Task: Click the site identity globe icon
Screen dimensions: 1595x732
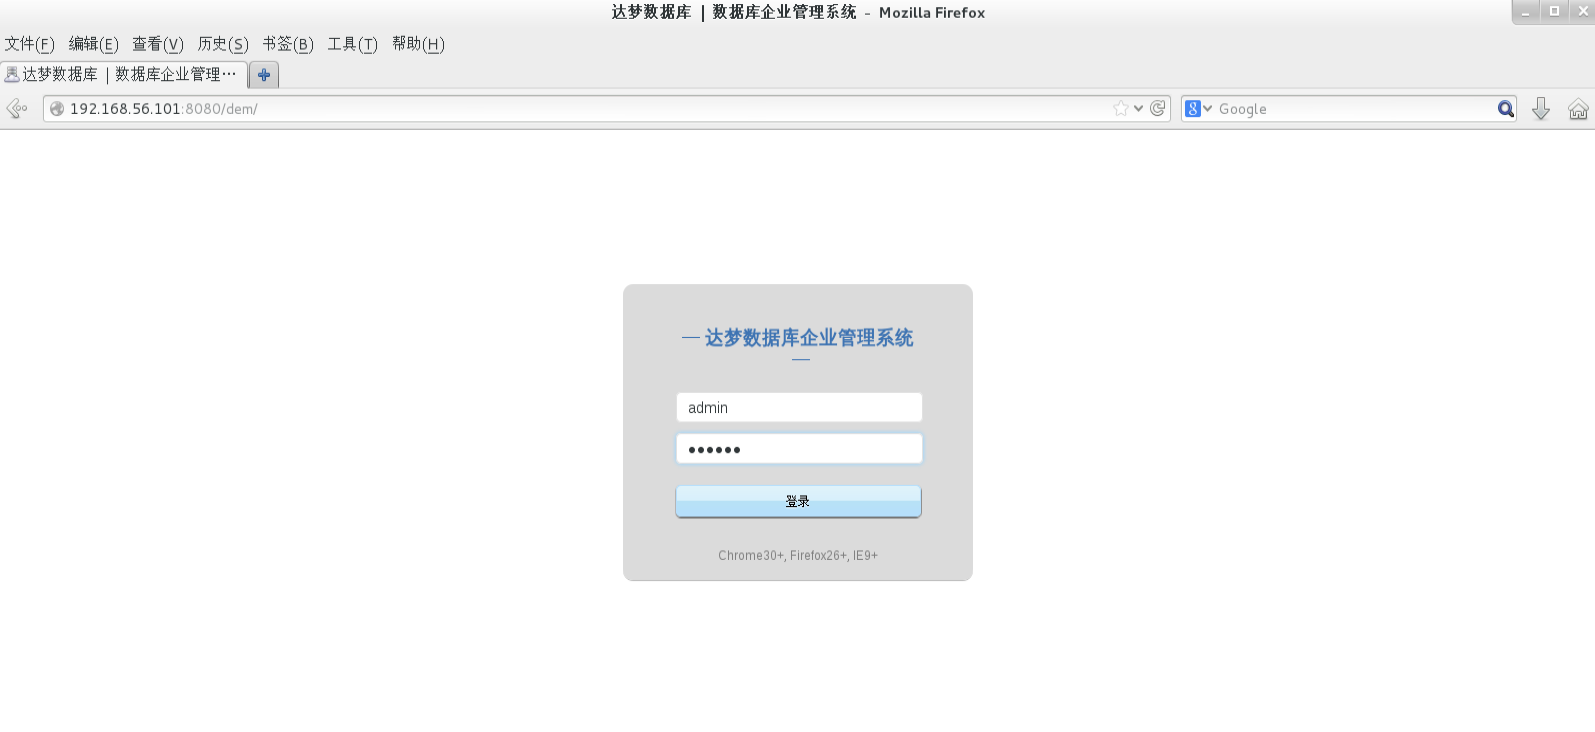Action: tap(57, 109)
